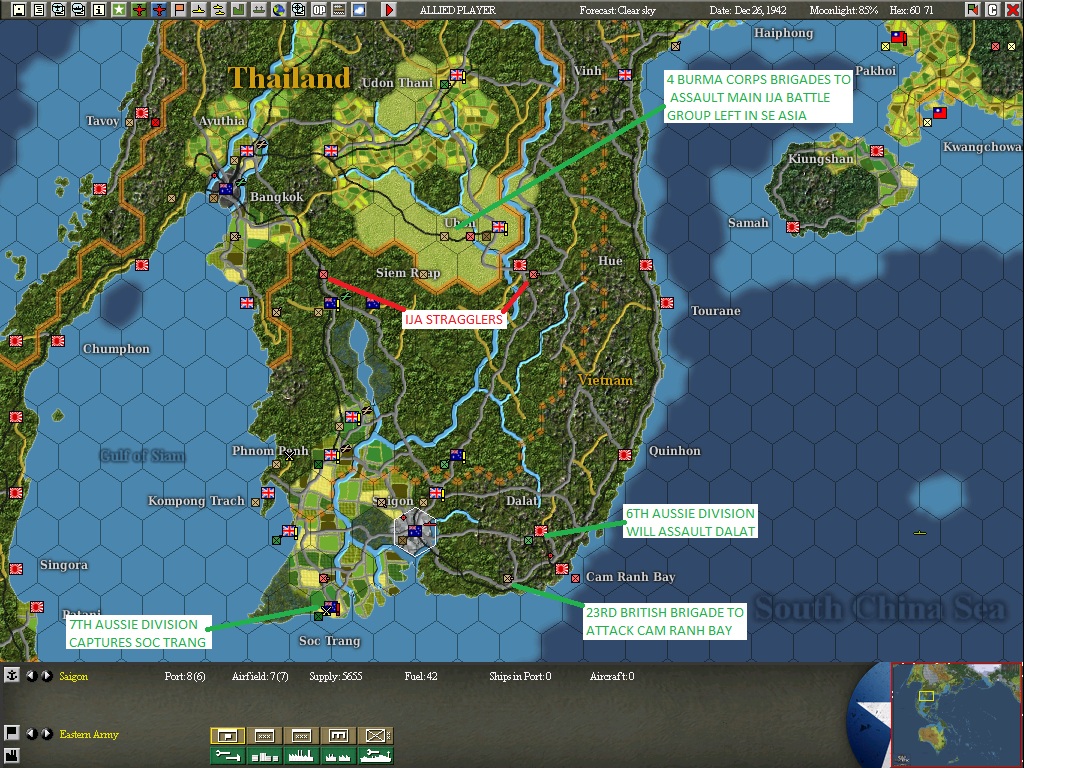
Task: Toggle the green ship repair wrench button
Action: tap(375, 756)
